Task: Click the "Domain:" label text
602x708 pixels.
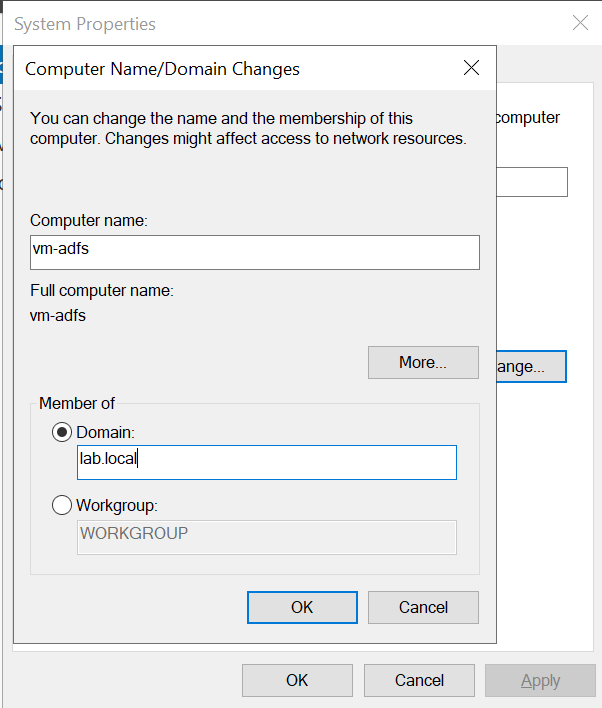Action: [105, 433]
